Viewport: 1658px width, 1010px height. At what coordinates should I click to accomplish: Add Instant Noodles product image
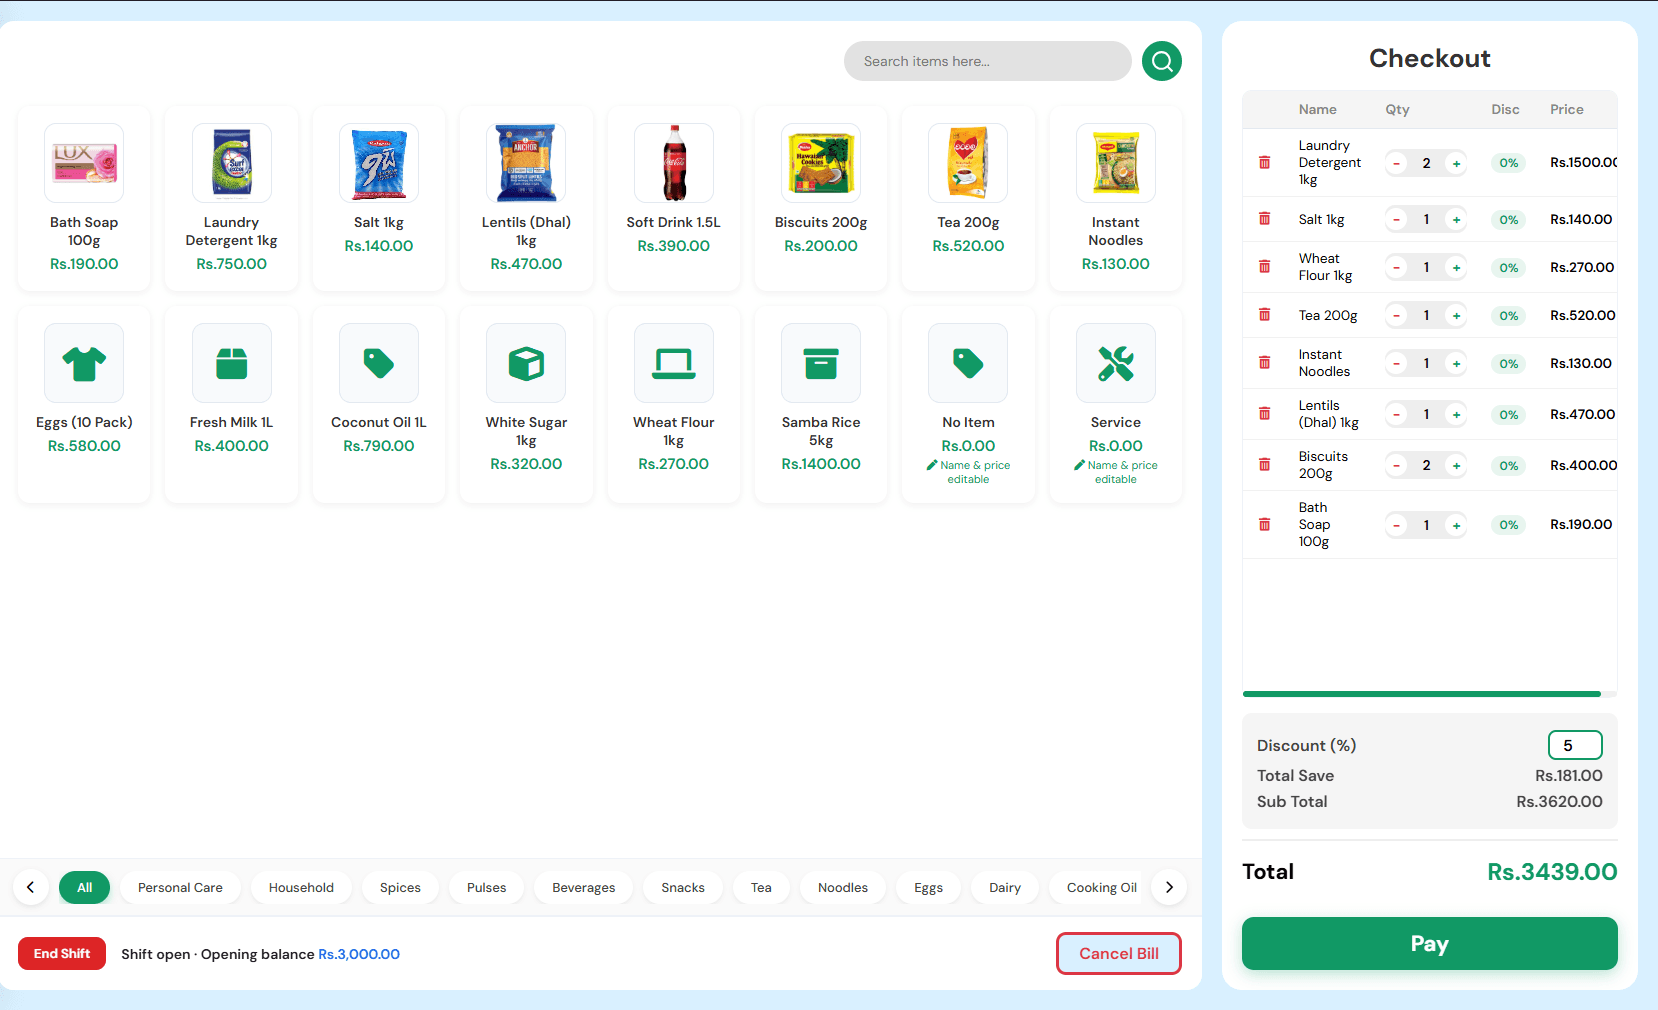(x=1116, y=163)
